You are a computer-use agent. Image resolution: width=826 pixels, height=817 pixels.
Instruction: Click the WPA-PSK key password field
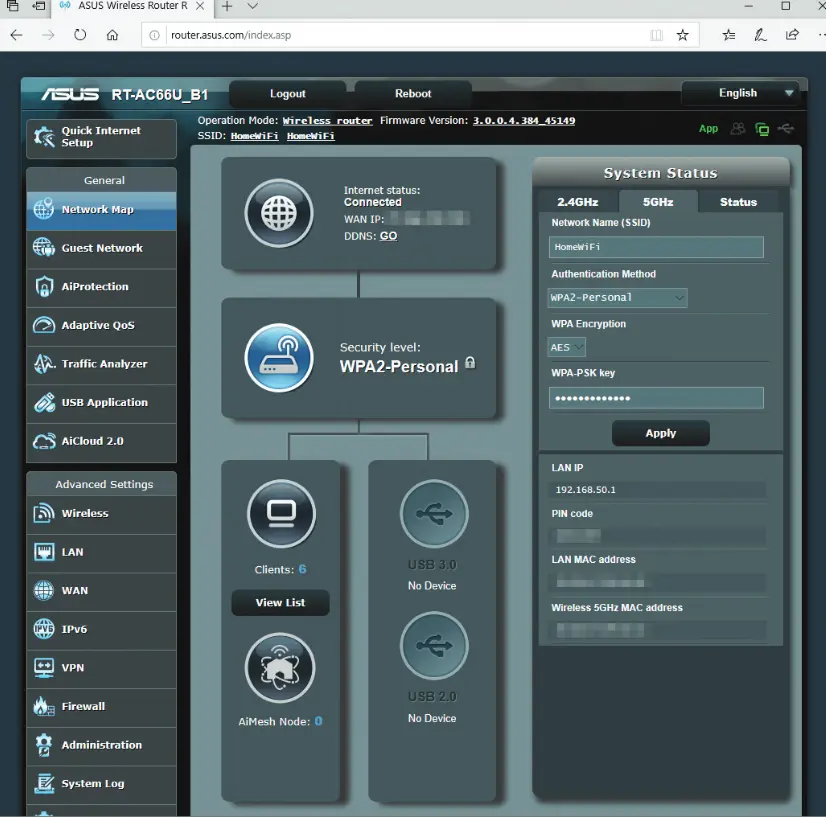[x=656, y=398]
